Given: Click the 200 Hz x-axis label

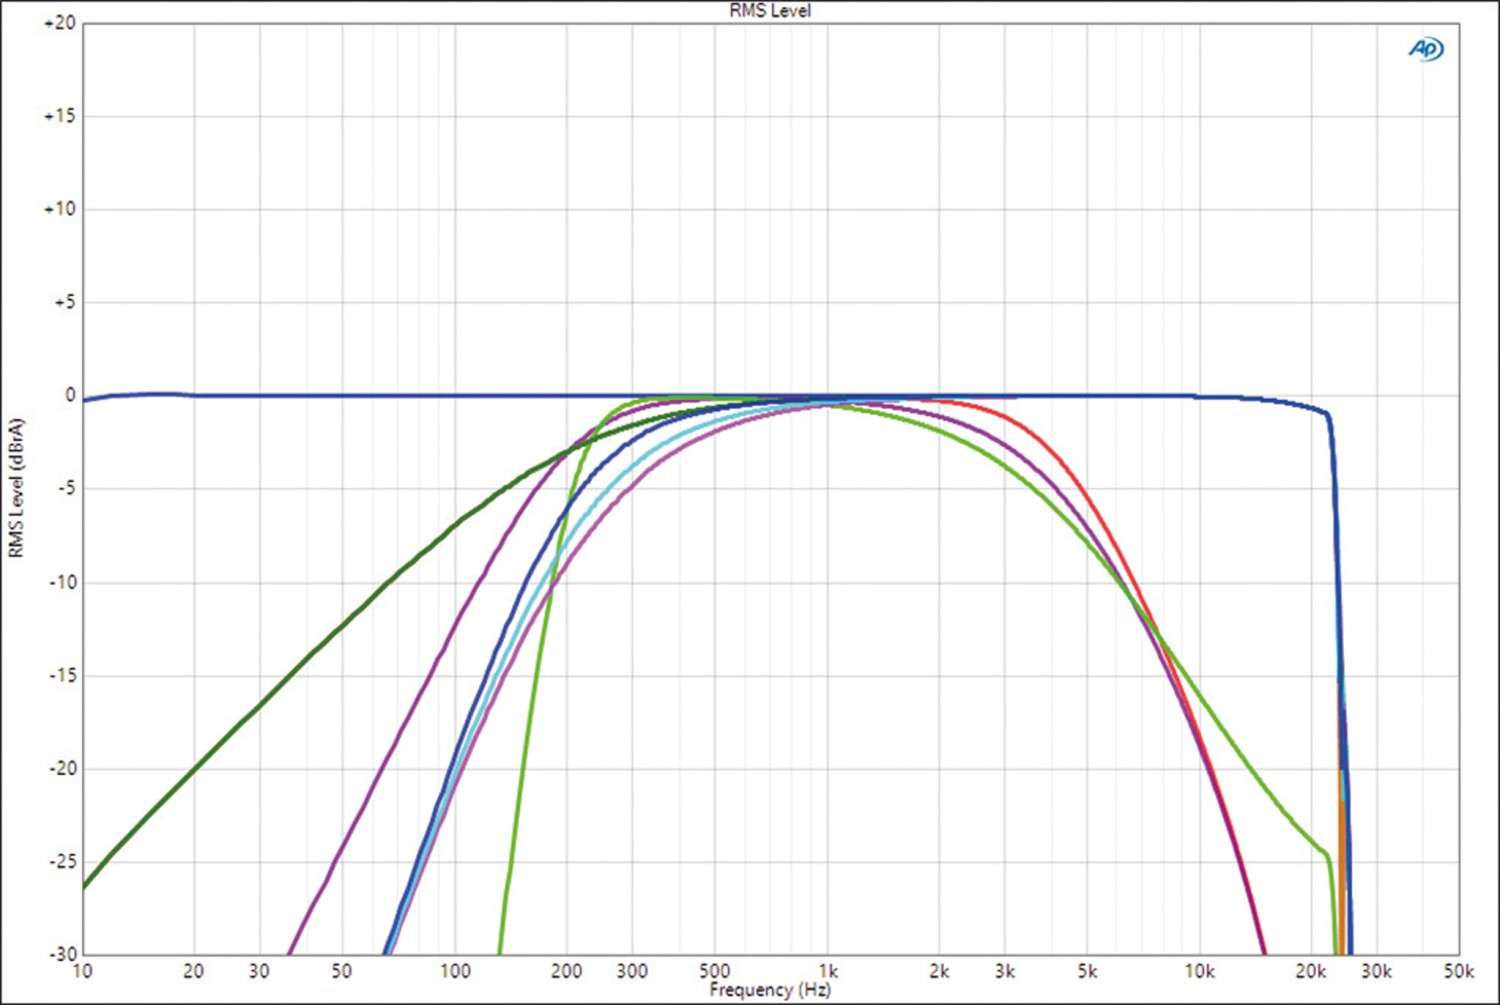Looking at the screenshot, I should click(x=566, y=971).
